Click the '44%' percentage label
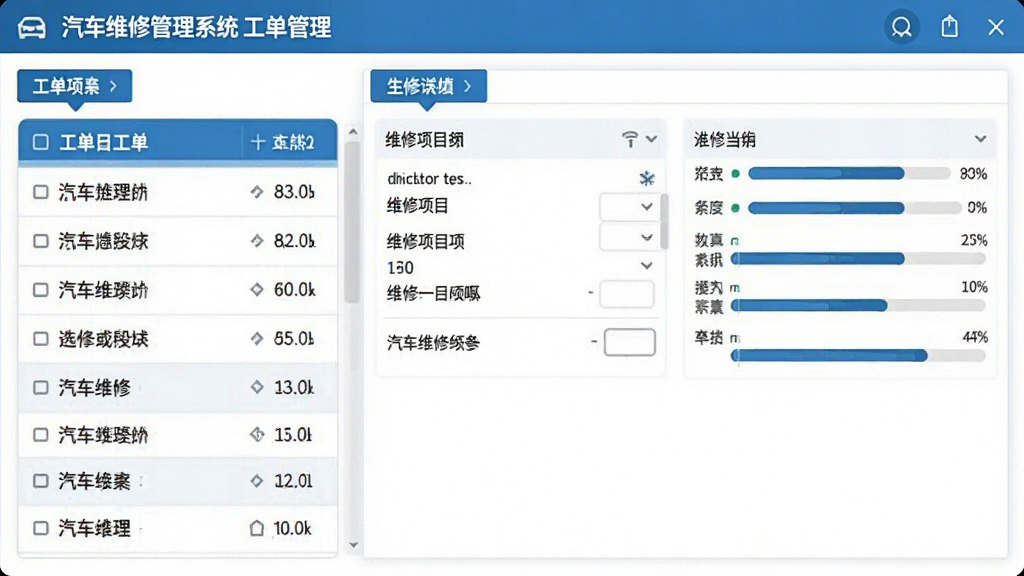The height and width of the screenshot is (576, 1024). click(x=974, y=338)
